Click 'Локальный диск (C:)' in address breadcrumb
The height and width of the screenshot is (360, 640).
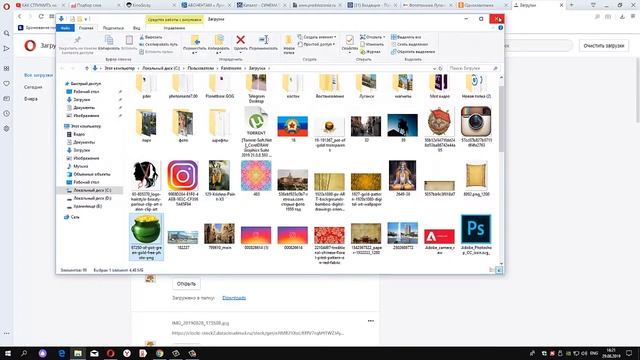click(161, 68)
